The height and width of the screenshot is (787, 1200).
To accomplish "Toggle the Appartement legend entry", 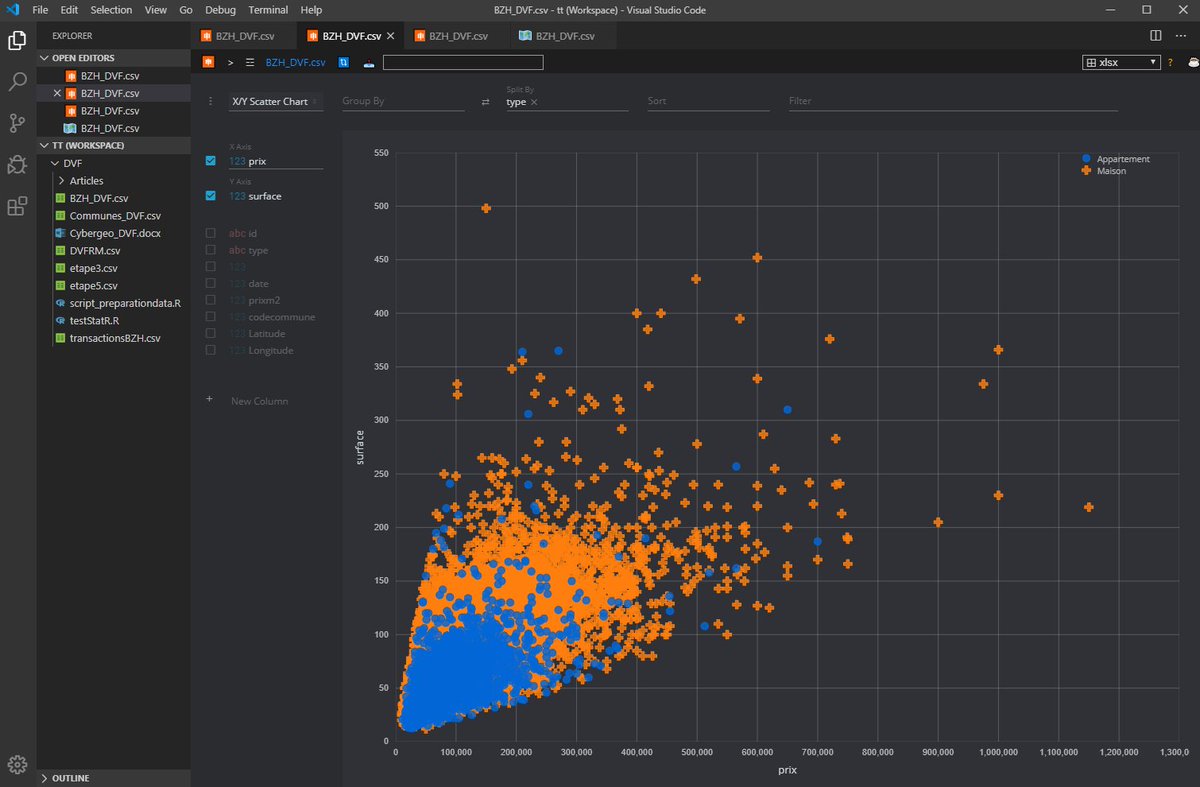I will 1116,159.
